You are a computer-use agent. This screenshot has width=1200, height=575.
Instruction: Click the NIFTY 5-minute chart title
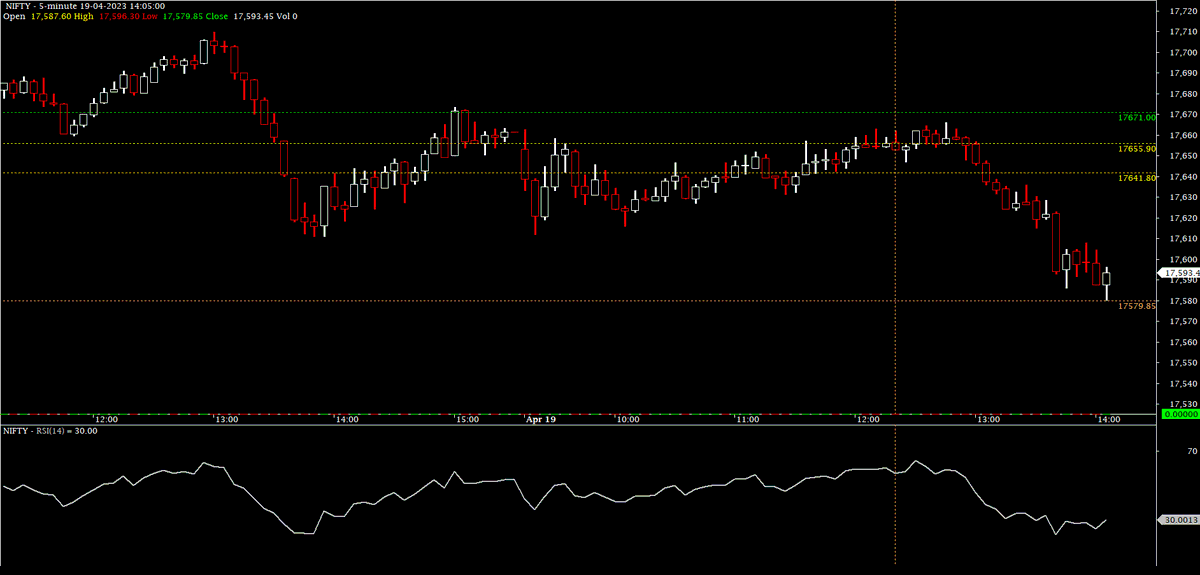[84, 5]
